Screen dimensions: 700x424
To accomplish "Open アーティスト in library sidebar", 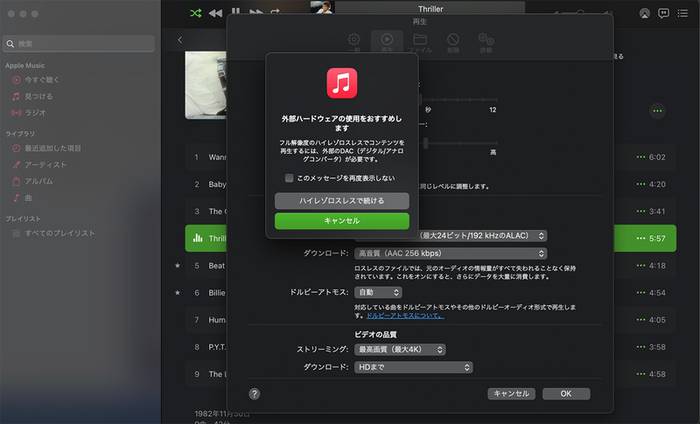I will (x=39, y=165).
